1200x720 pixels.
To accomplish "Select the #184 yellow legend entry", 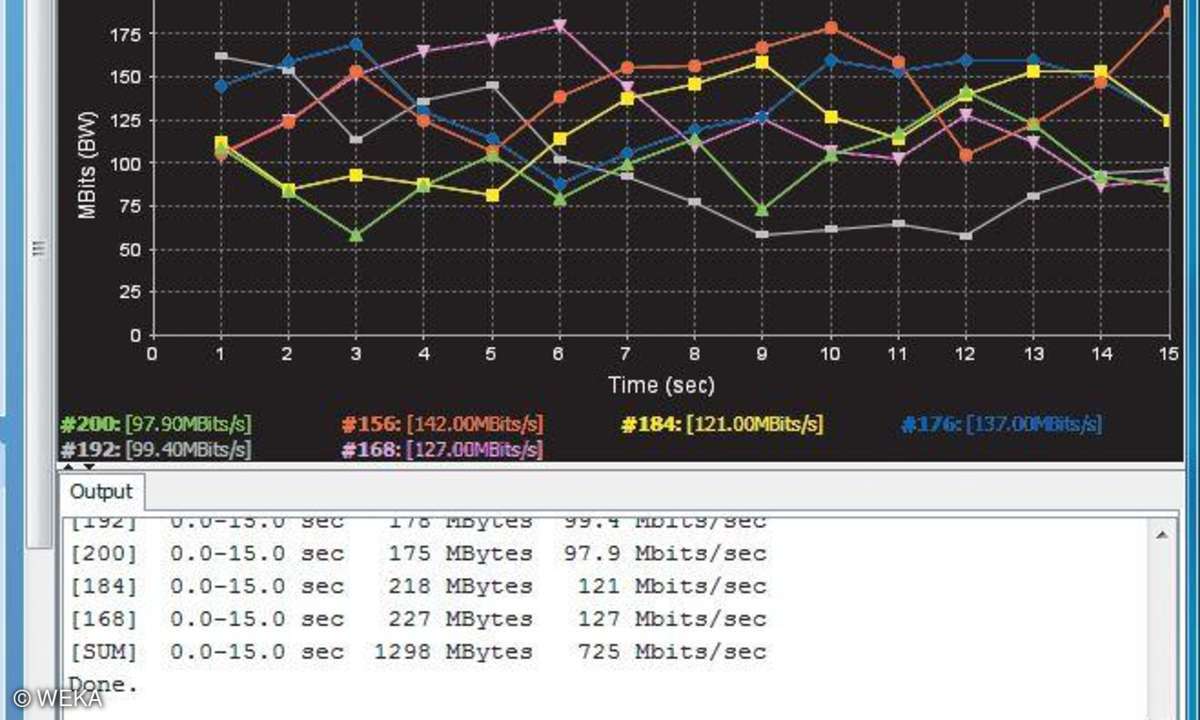I will click(x=722, y=425).
